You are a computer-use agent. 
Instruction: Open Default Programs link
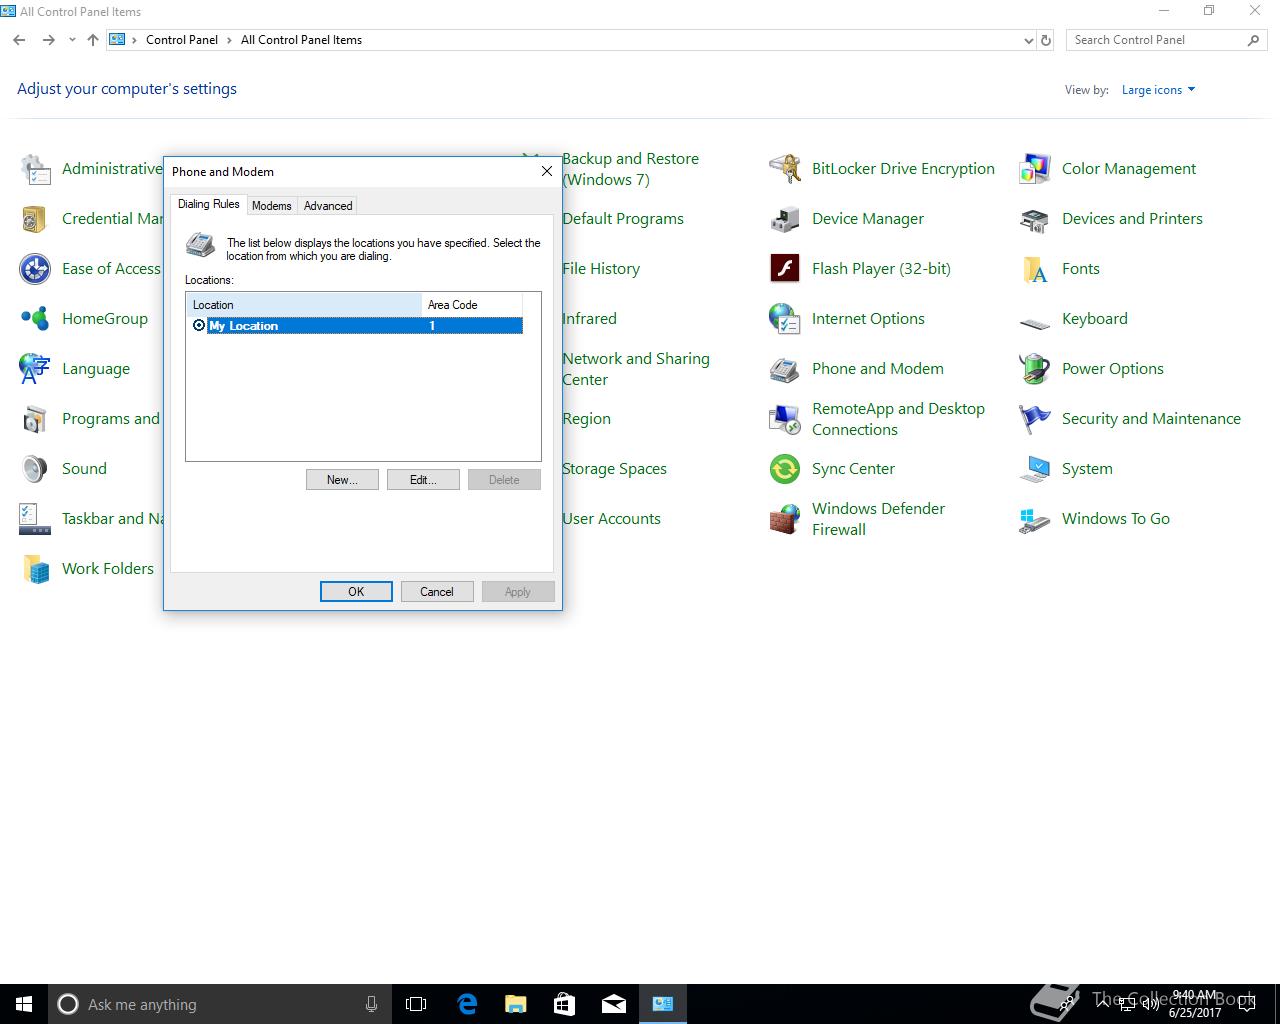pos(623,219)
